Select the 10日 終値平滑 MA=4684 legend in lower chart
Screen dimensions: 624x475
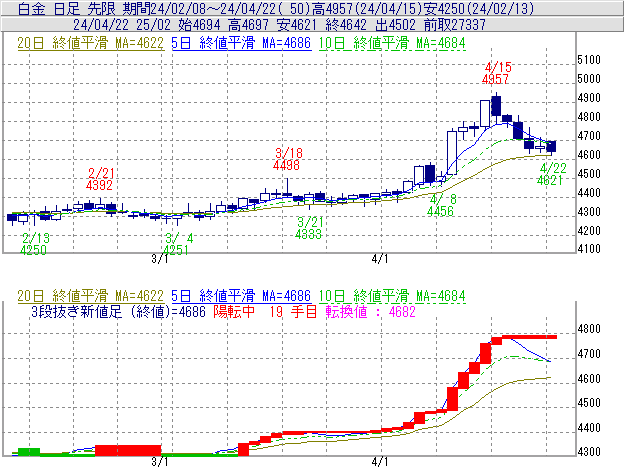[x=392, y=296]
